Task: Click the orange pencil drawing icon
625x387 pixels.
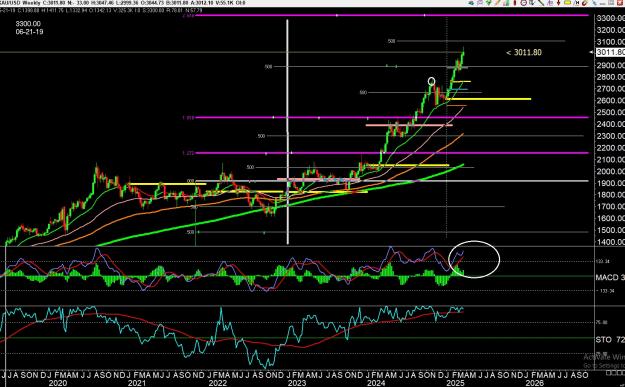Action: 497,3
